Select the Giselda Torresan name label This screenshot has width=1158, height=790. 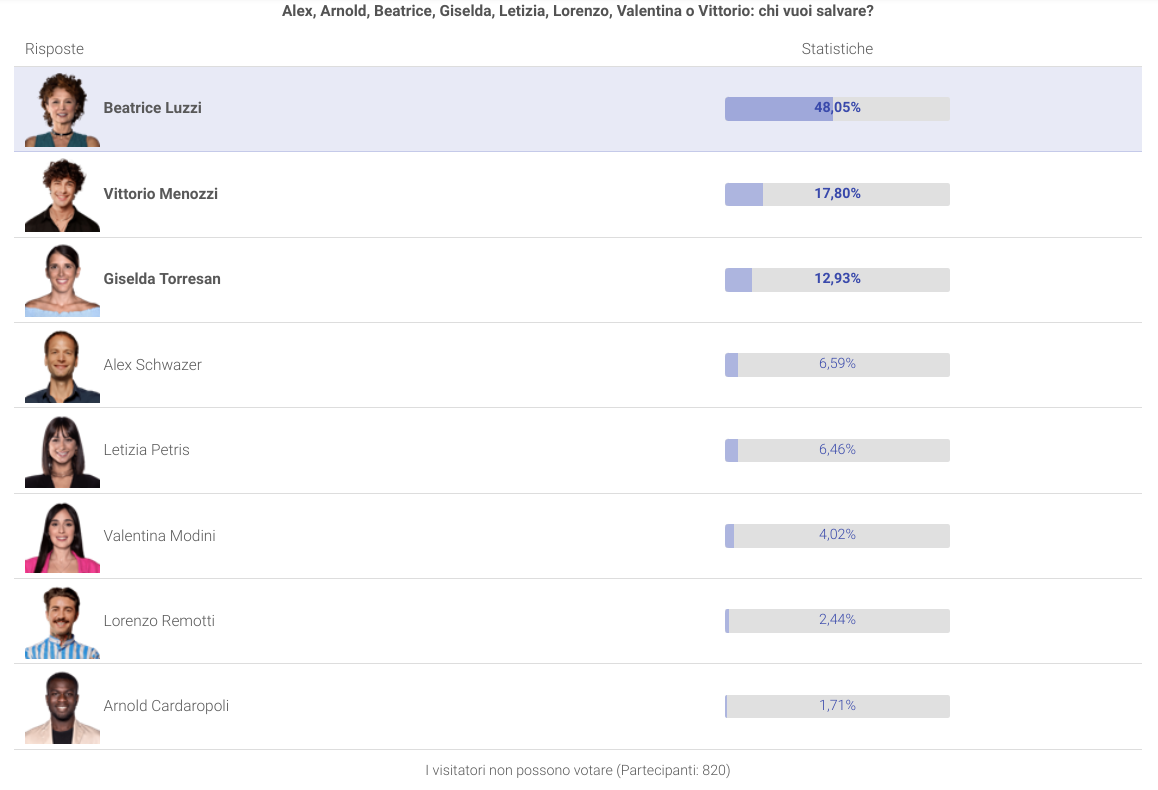[162, 278]
